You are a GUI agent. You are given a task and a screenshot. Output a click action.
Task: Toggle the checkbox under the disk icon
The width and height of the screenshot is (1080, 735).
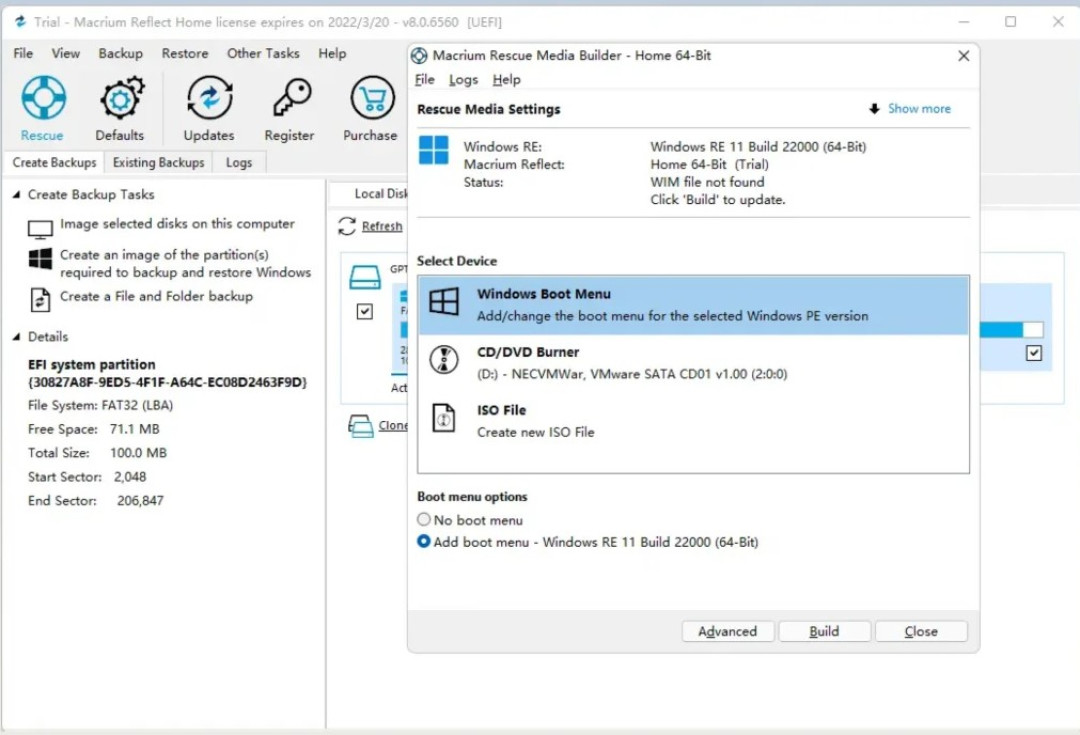point(364,311)
